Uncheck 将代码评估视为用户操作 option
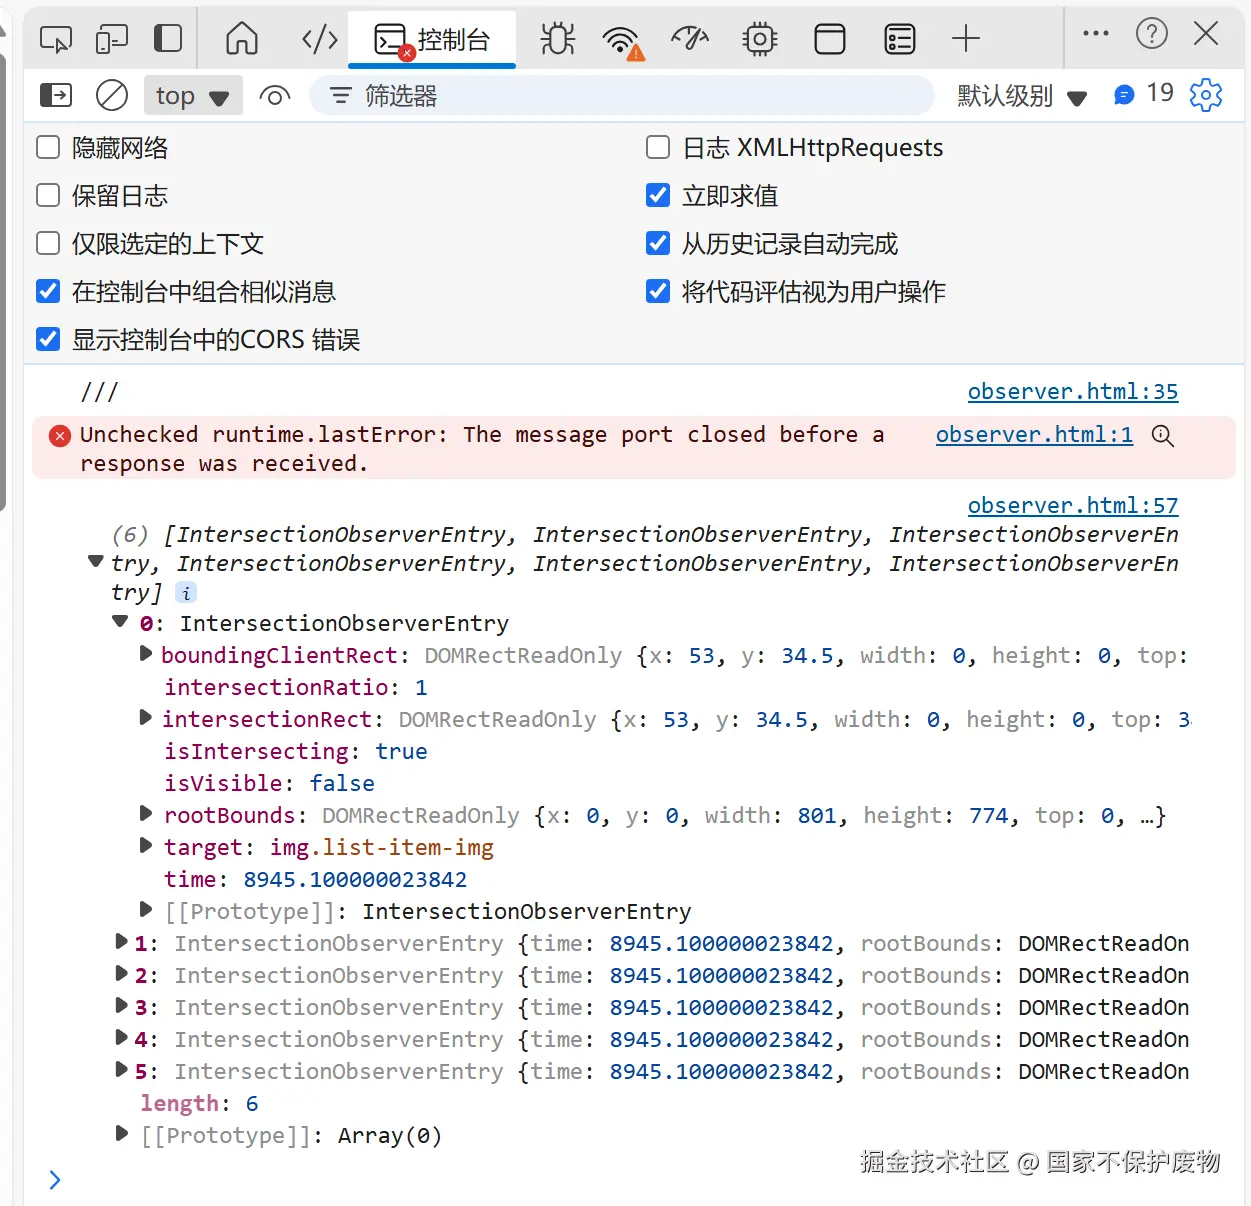 (x=658, y=291)
